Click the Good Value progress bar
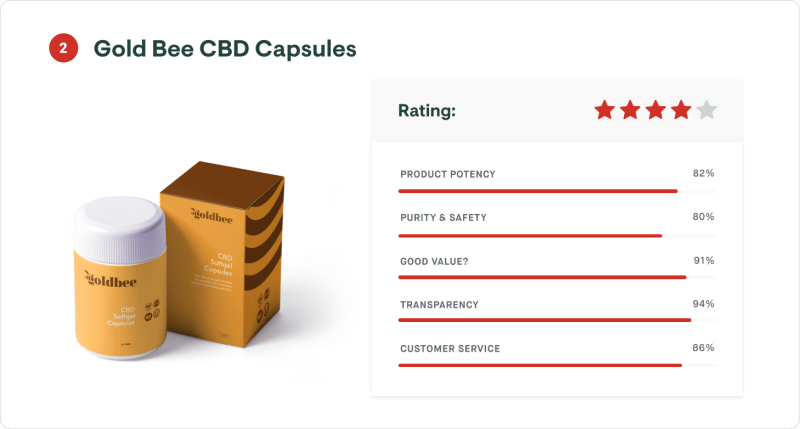Viewport: 800px width, 429px height. (557, 277)
